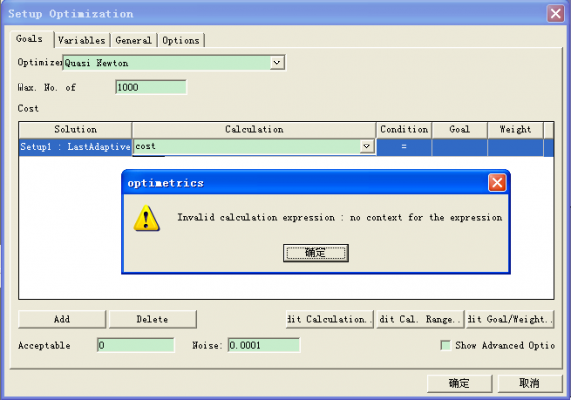Click the Delete button

coord(153,319)
